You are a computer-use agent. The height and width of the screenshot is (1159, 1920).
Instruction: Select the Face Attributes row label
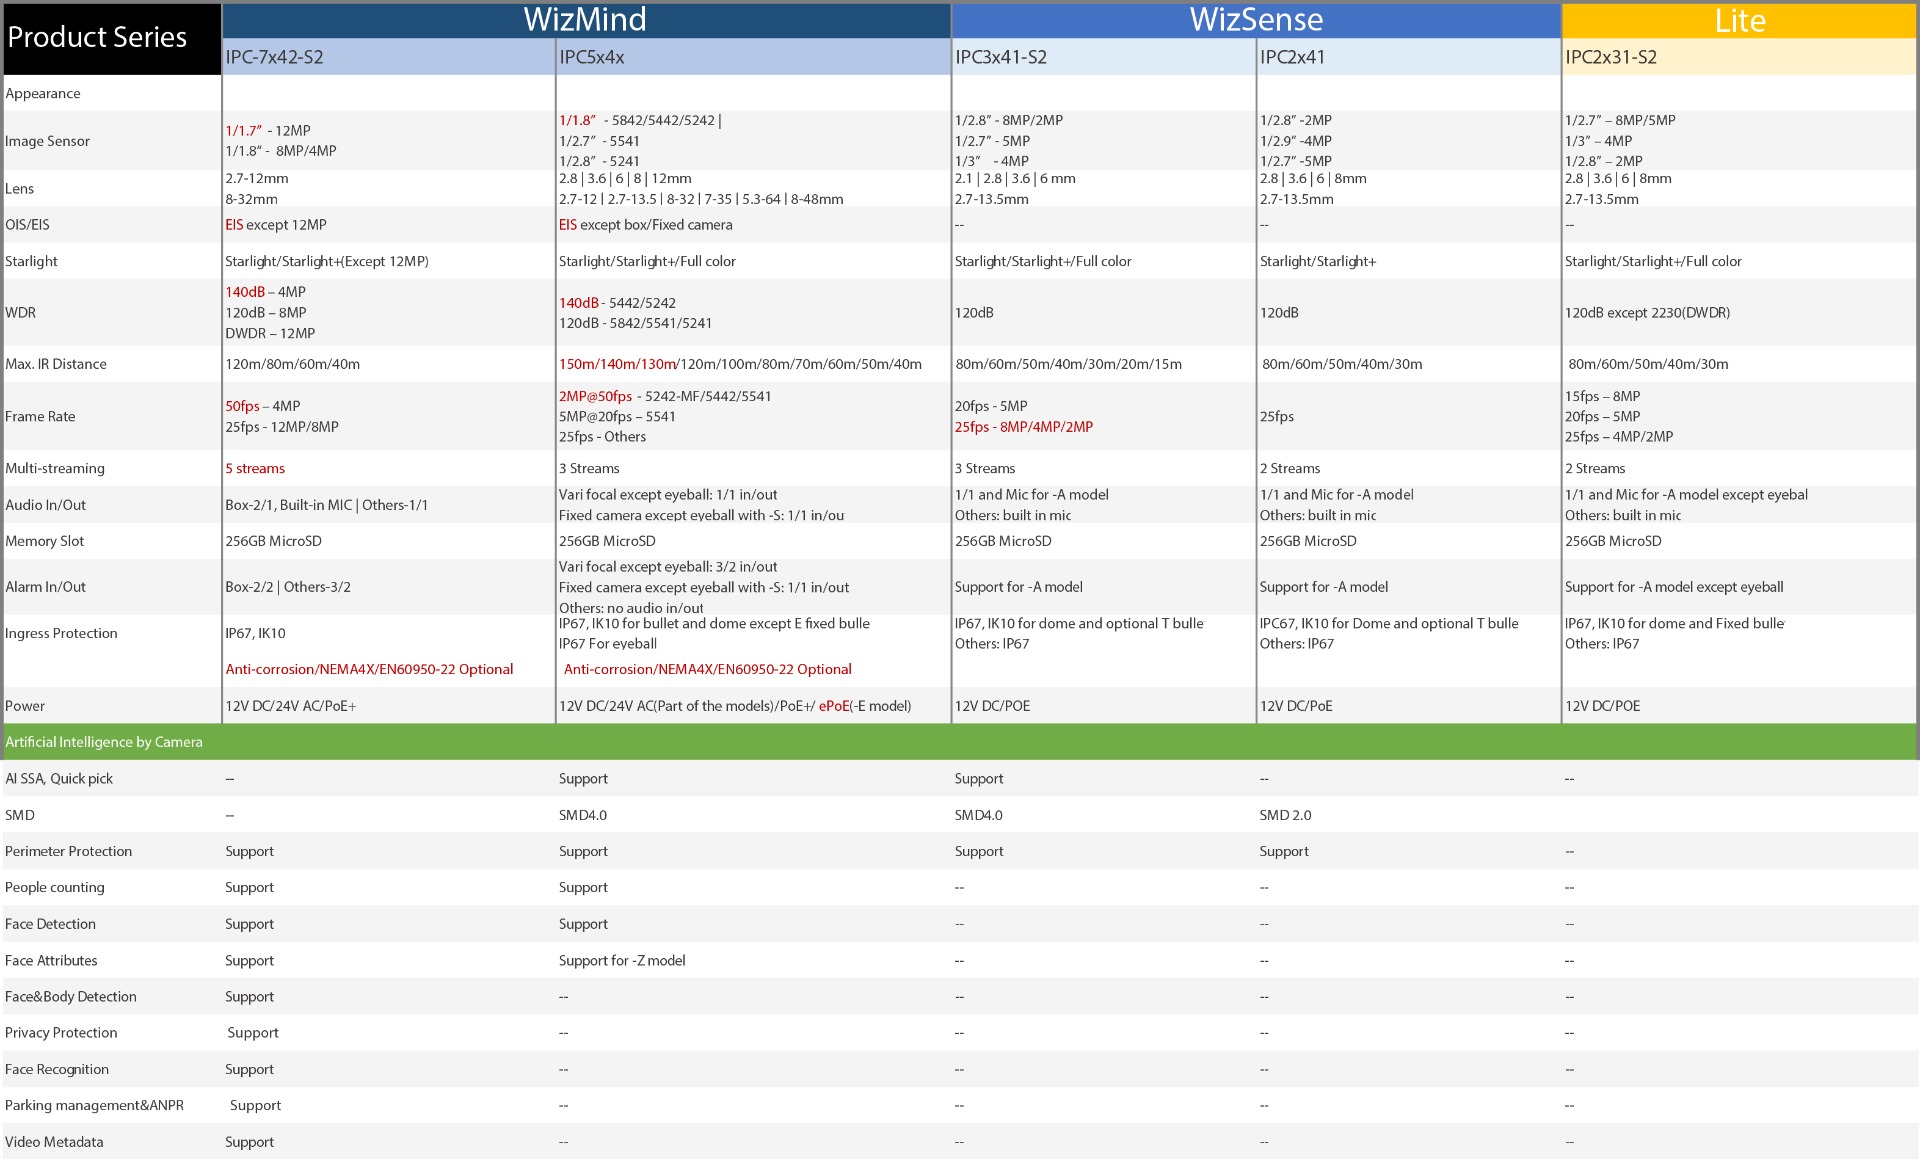[x=51, y=960]
